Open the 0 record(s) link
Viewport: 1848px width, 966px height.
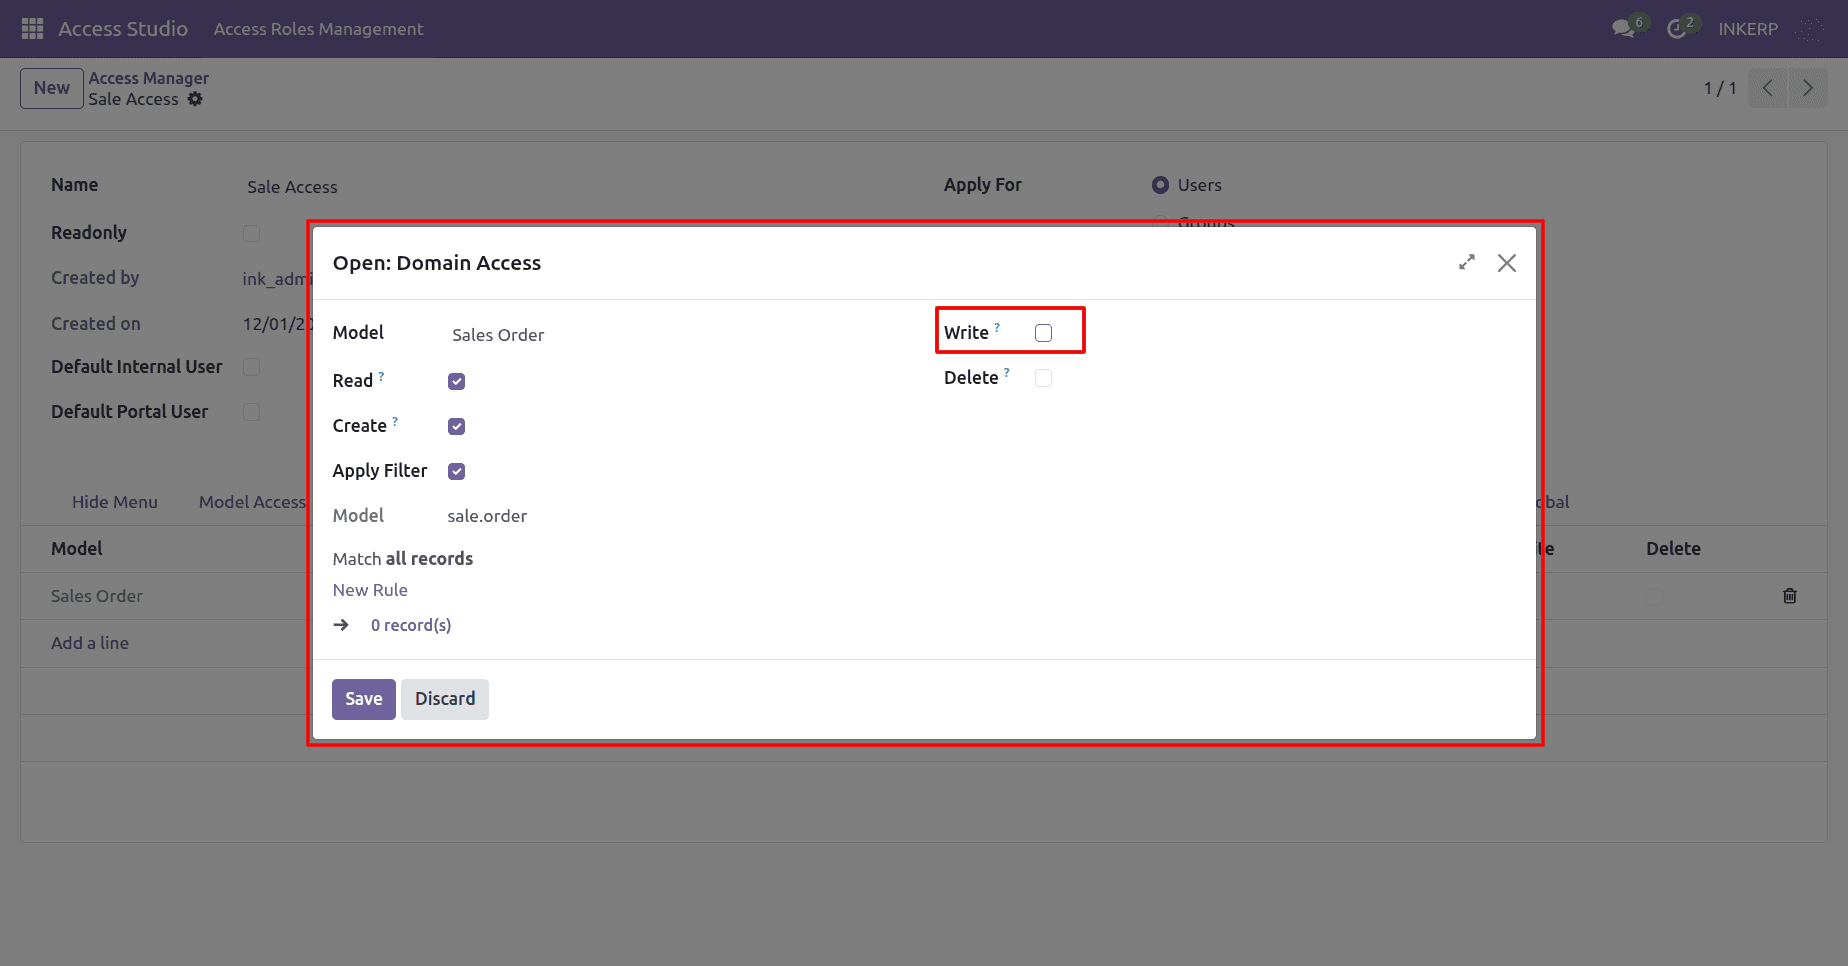click(x=411, y=625)
